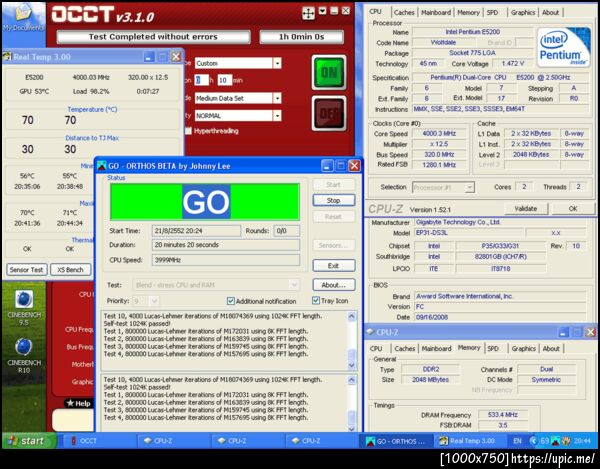Open the Mainboard tab in upper CPU-Z
This screenshot has width=600, height=469.
pyautogui.click(x=436, y=12)
